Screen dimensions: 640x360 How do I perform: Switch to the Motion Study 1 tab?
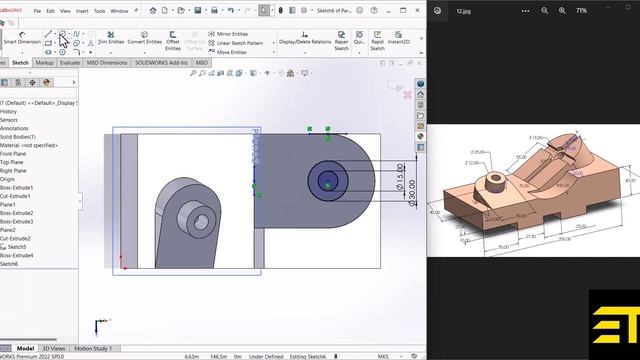tap(93, 349)
